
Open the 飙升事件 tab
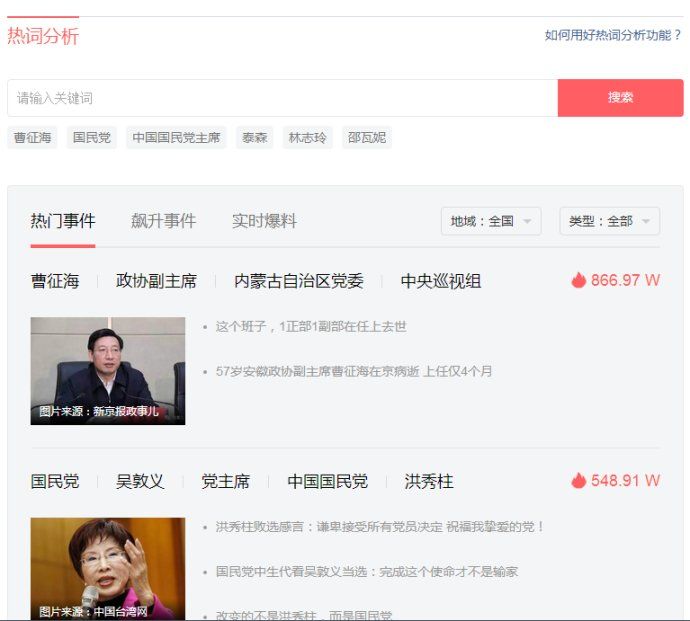[x=163, y=221]
